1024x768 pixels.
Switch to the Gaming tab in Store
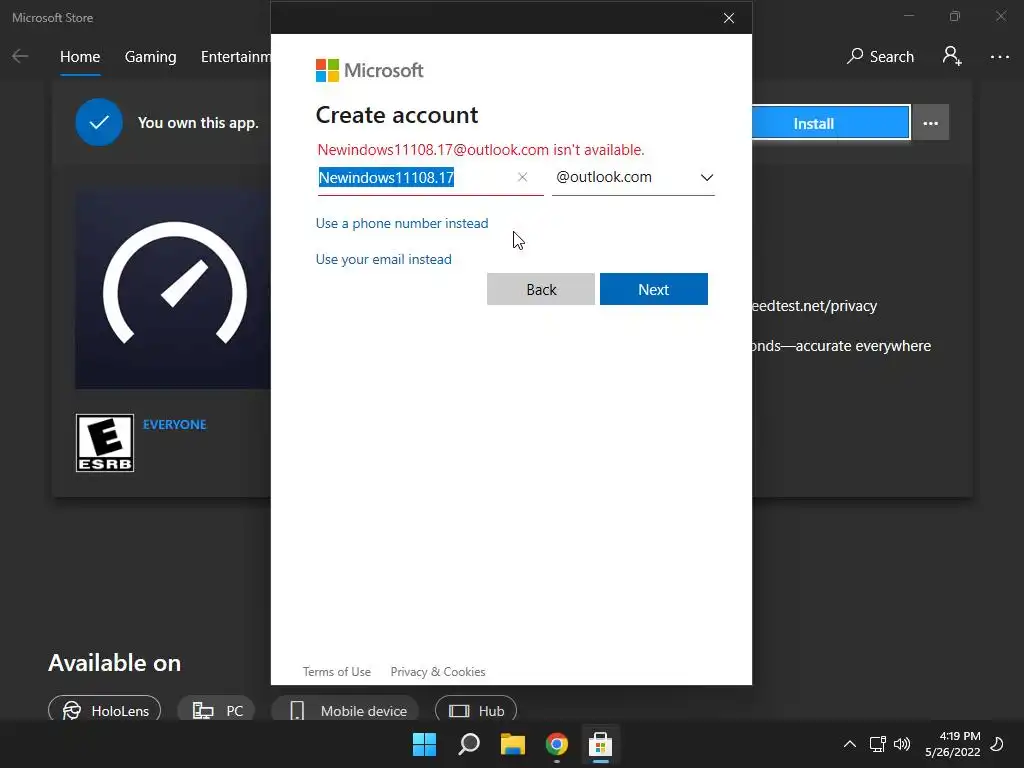click(150, 57)
